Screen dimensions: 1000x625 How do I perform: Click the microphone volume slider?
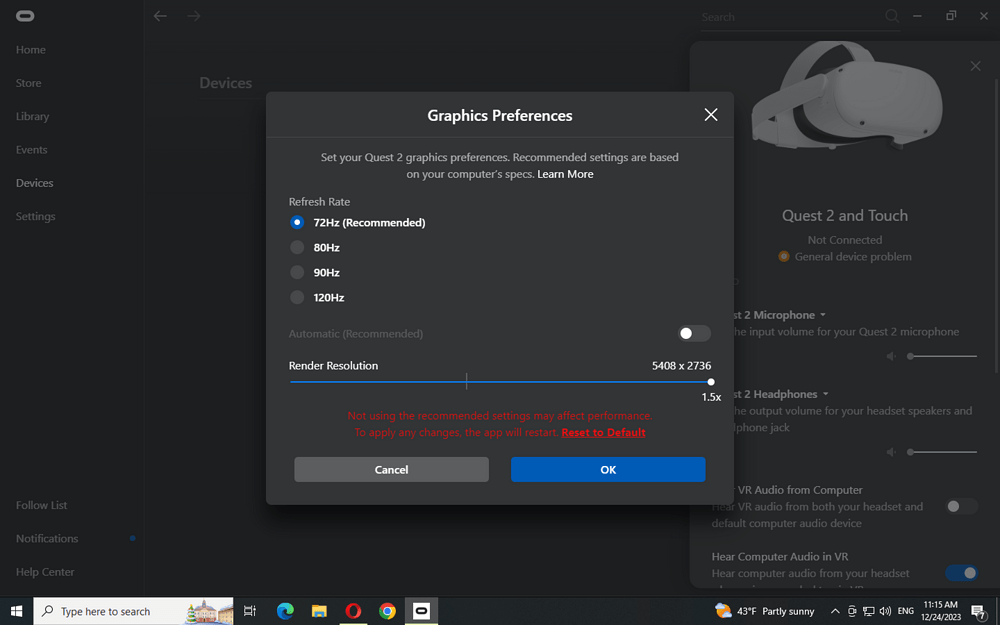tap(943, 357)
